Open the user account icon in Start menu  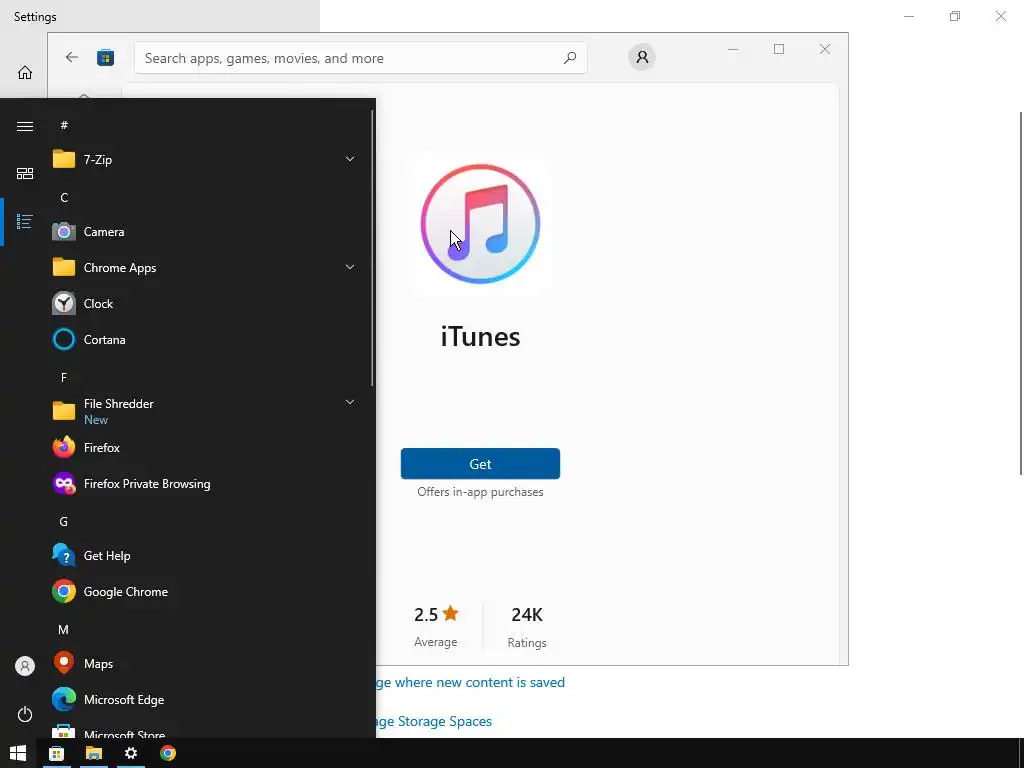pyautogui.click(x=25, y=666)
